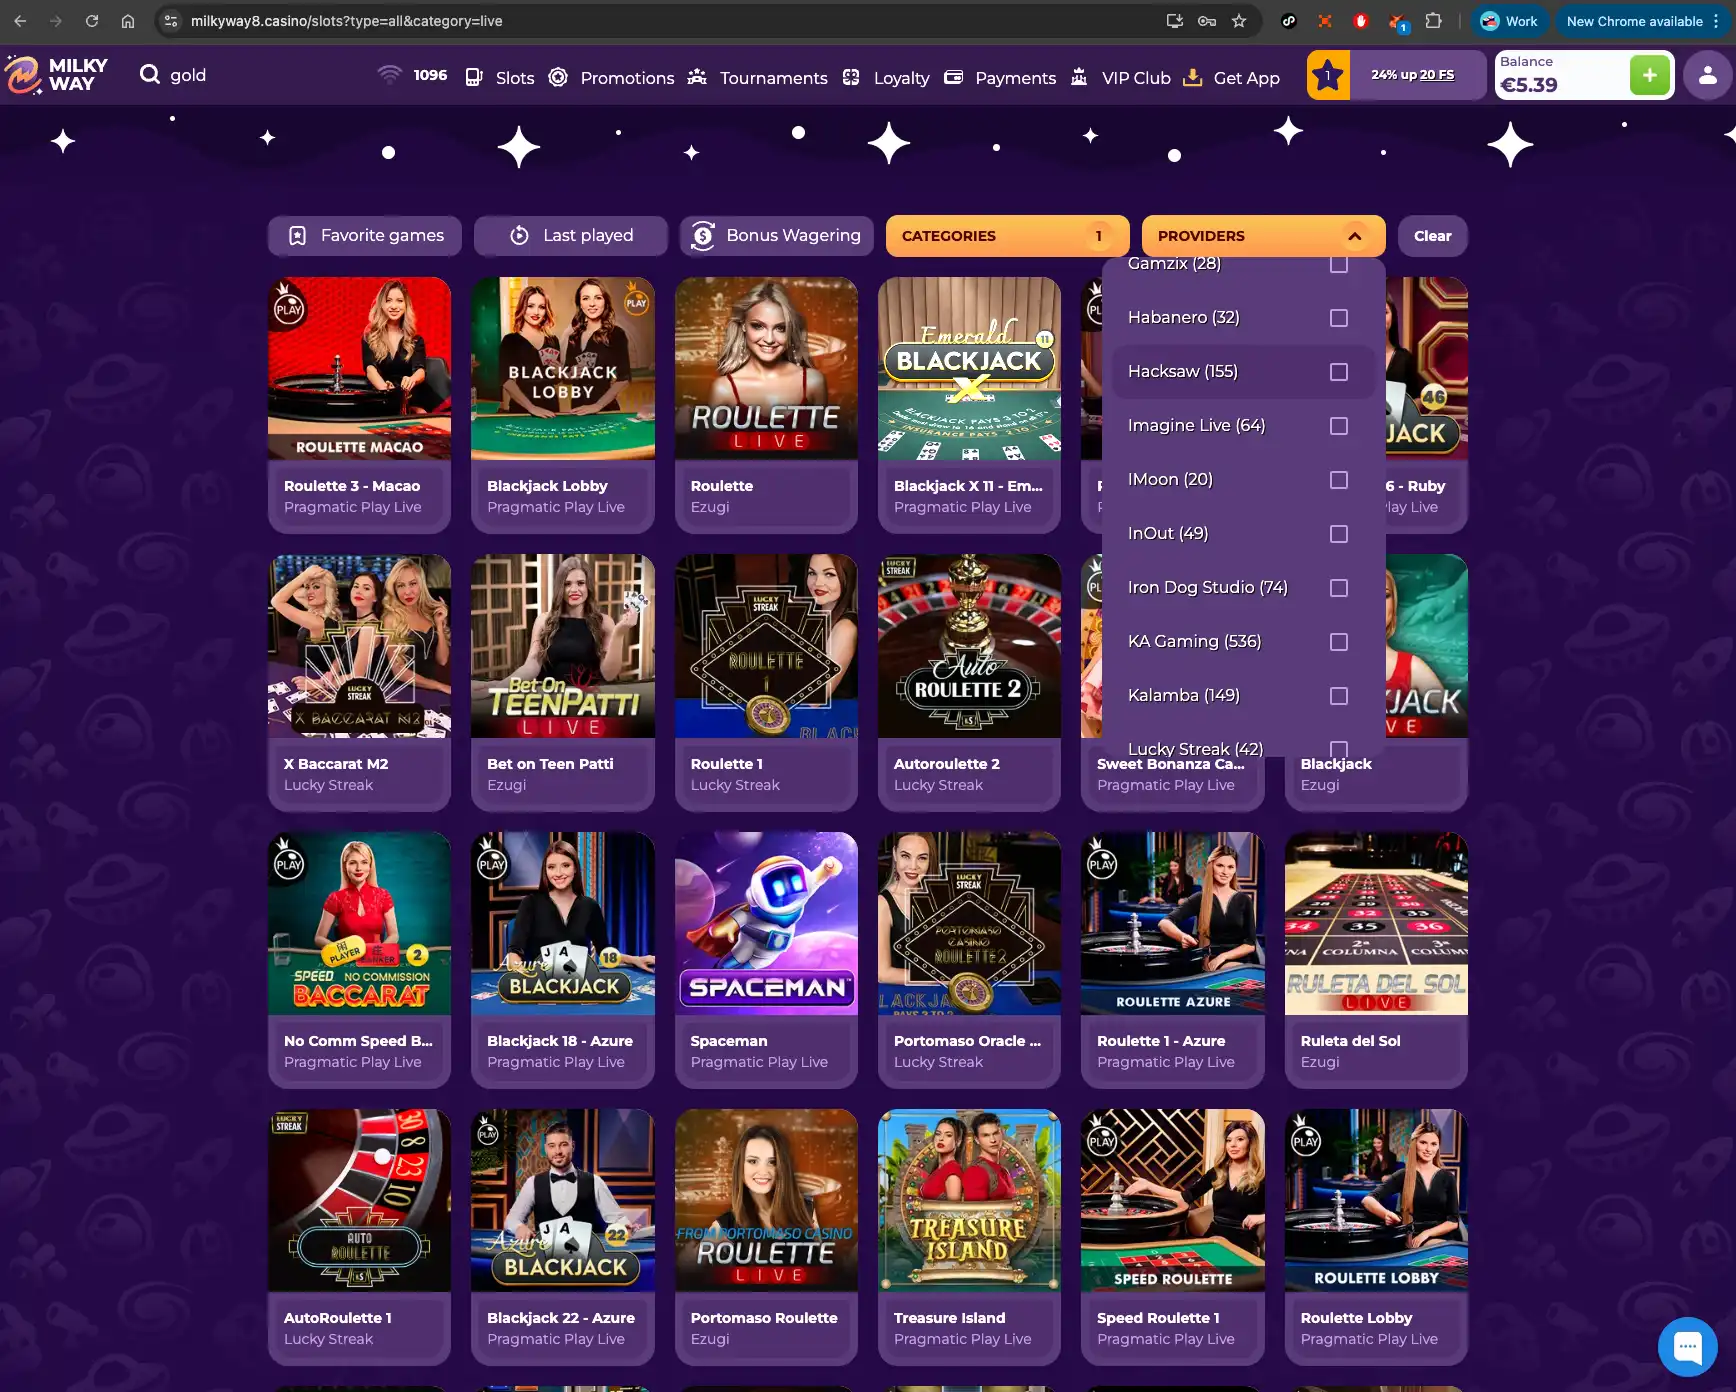The height and width of the screenshot is (1392, 1736).
Task: Open the Blackjack Lobby game thumbnail
Action: (x=563, y=368)
